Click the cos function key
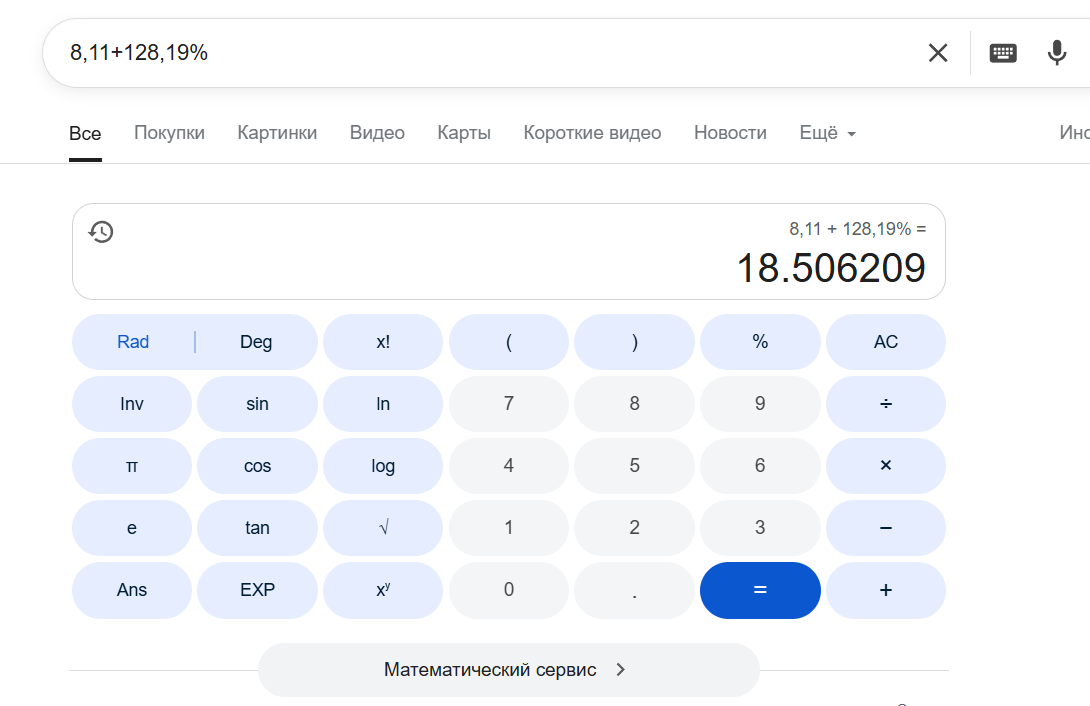1090x706 pixels. (257, 466)
